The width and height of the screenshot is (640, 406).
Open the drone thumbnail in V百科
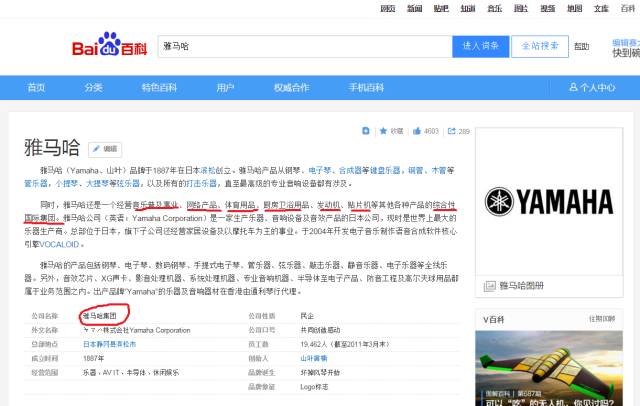(549, 368)
